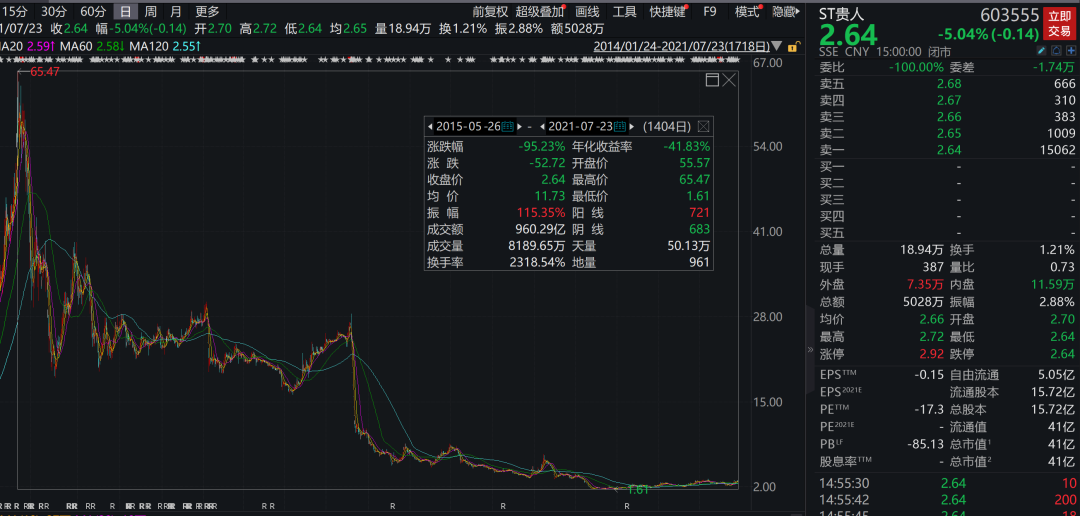Switch to the 周 weekly chart
Viewport: 1080px width, 516px height.
(x=151, y=12)
